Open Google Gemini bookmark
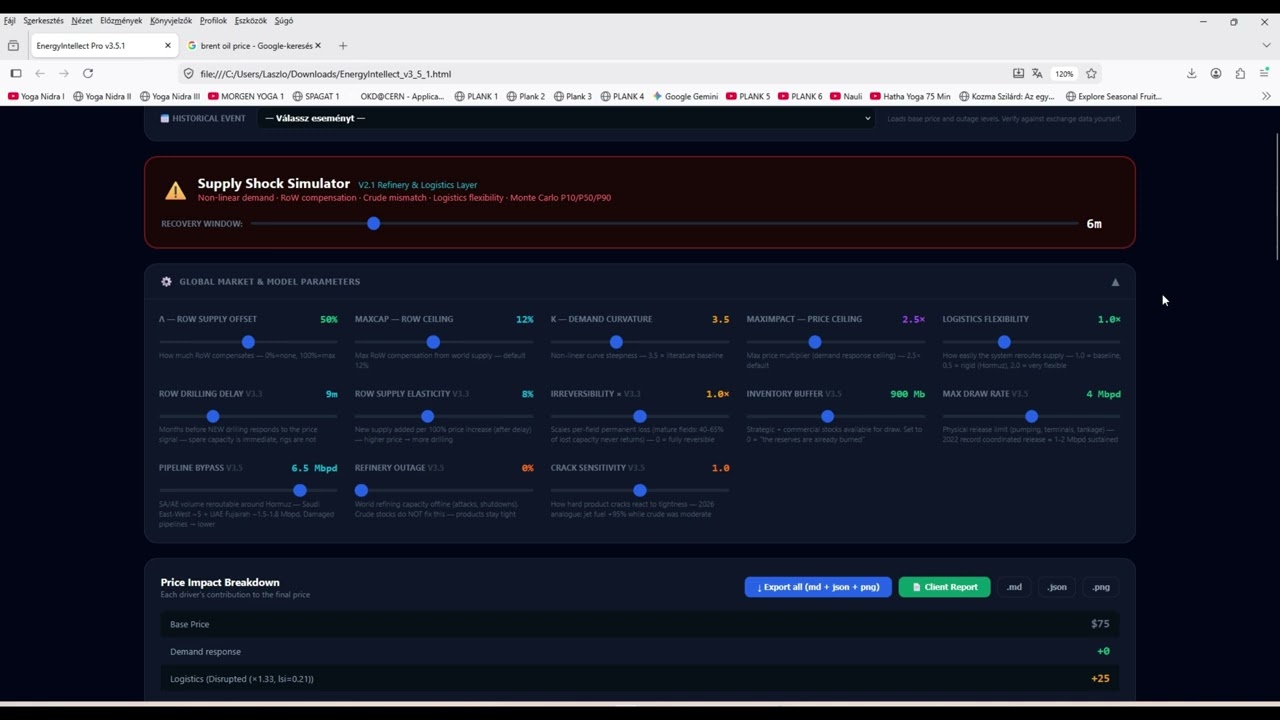The width and height of the screenshot is (1280, 720). pyautogui.click(x=685, y=96)
